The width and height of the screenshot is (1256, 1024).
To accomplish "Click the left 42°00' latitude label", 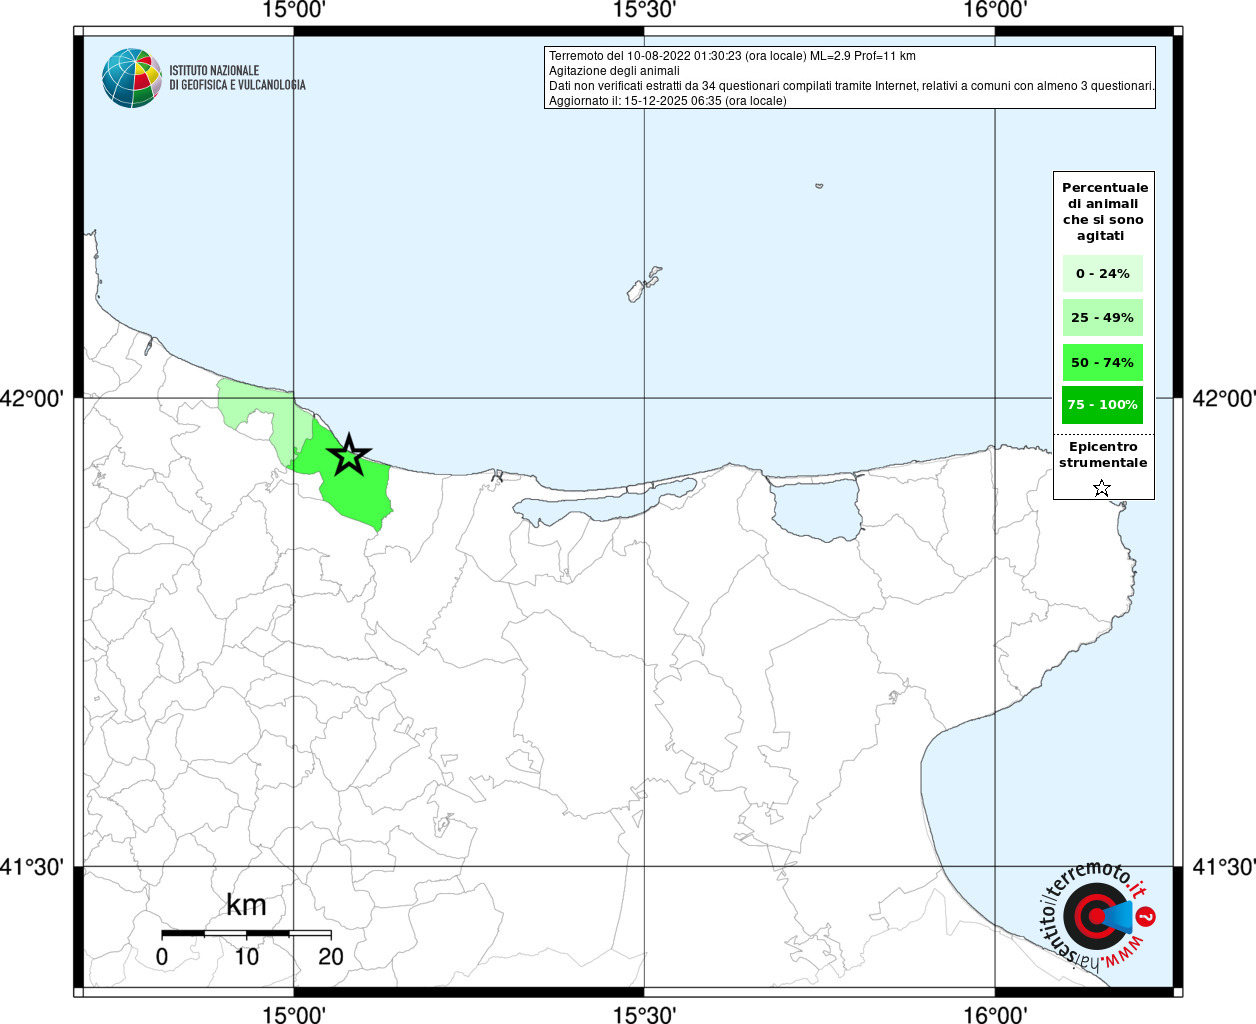I will (32, 399).
